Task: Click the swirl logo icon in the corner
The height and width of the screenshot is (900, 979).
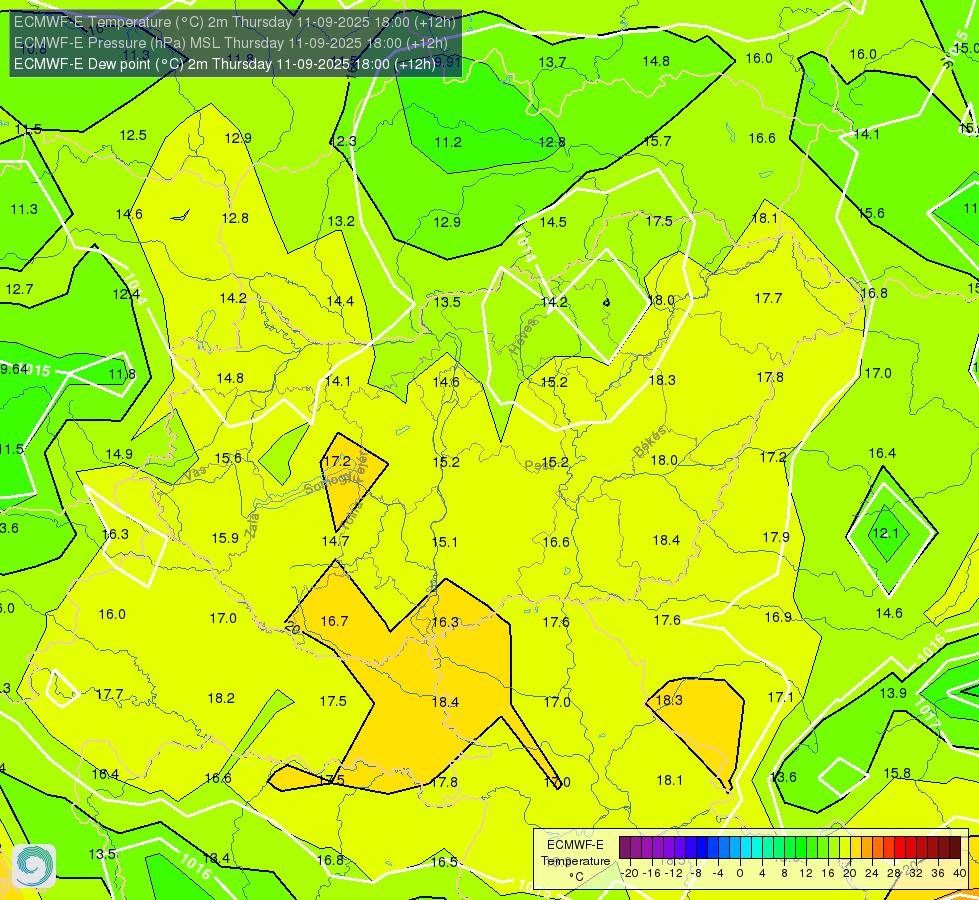Action: (x=34, y=866)
